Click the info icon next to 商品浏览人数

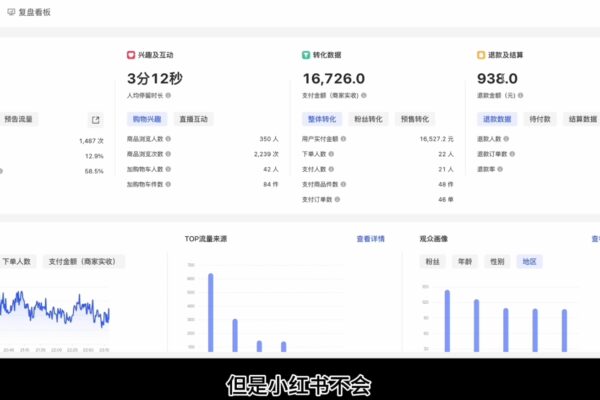click(168, 139)
